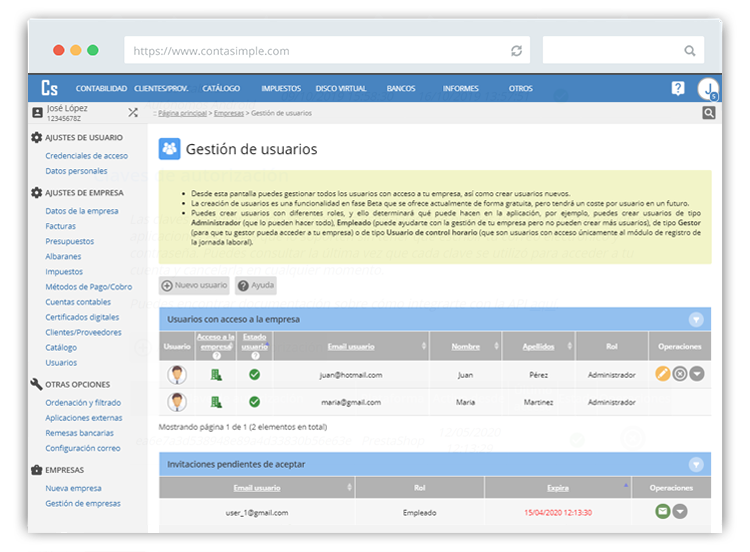This screenshot has height=552, width=750.
Task: Click María's user avatar picture
Action: pyautogui.click(x=177, y=402)
